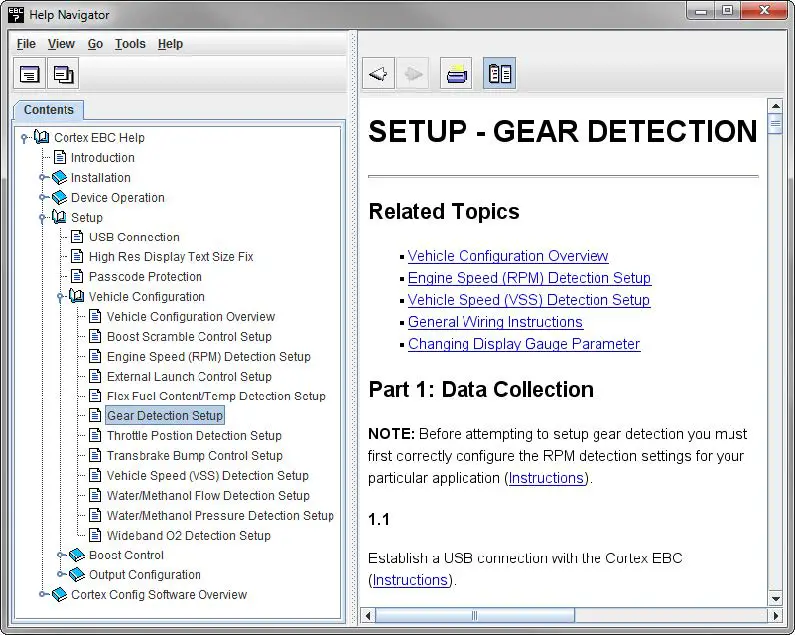The image size is (795, 635).
Task: Click the Boost Control book icon
Action: [77, 555]
